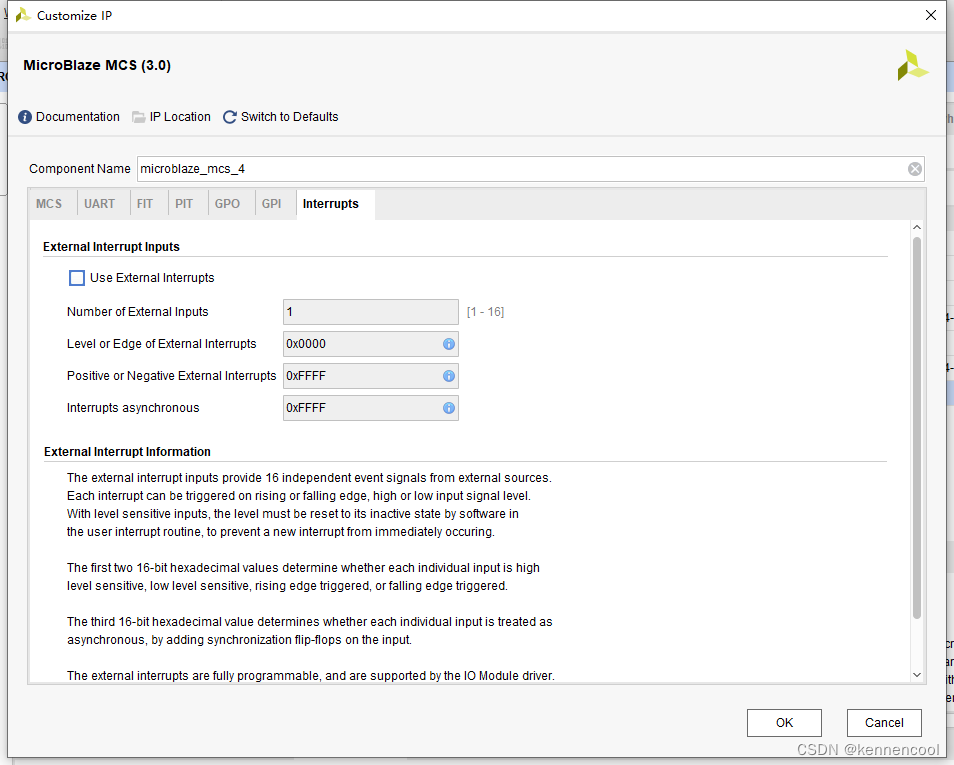Click the Level or Edge of External Interrupts label
The width and height of the screenshot is (954, 765).
click(x=162, y=344)
